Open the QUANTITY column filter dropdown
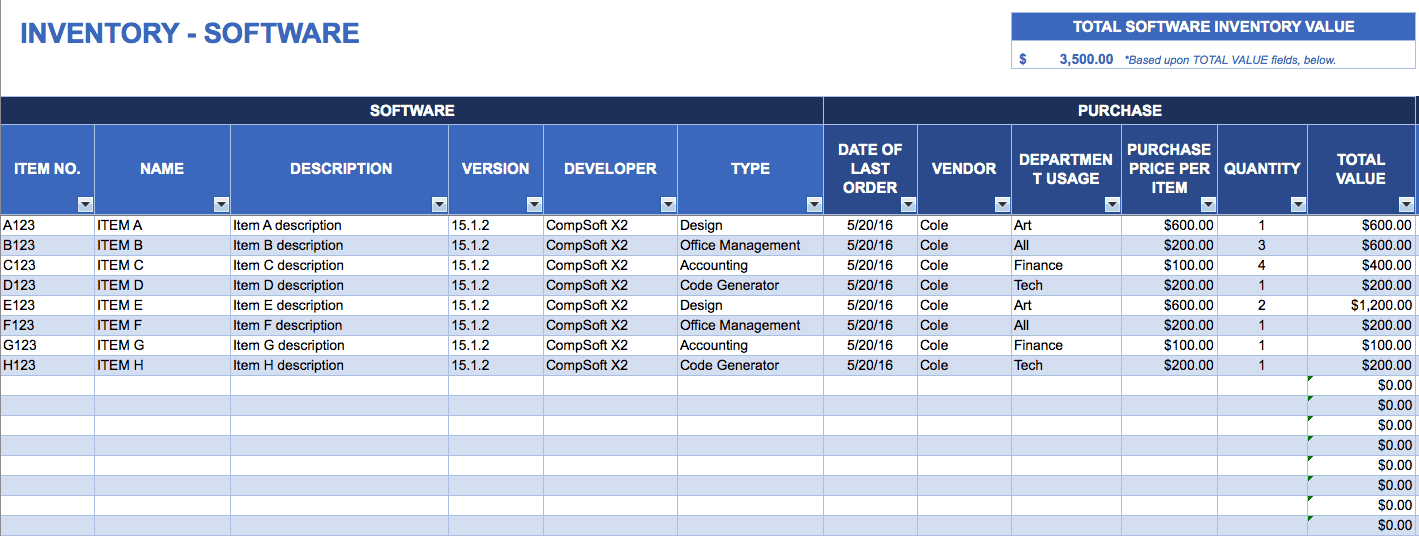This screenshot has width=1419, height=536. [x=1298, y=205]
